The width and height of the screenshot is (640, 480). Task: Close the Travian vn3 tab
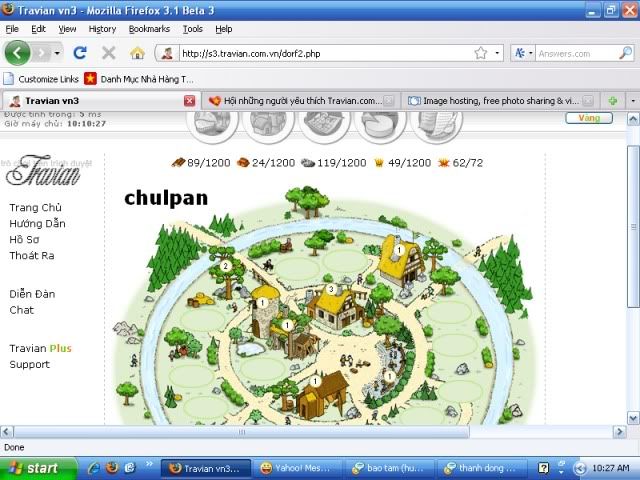pos(189,101)
